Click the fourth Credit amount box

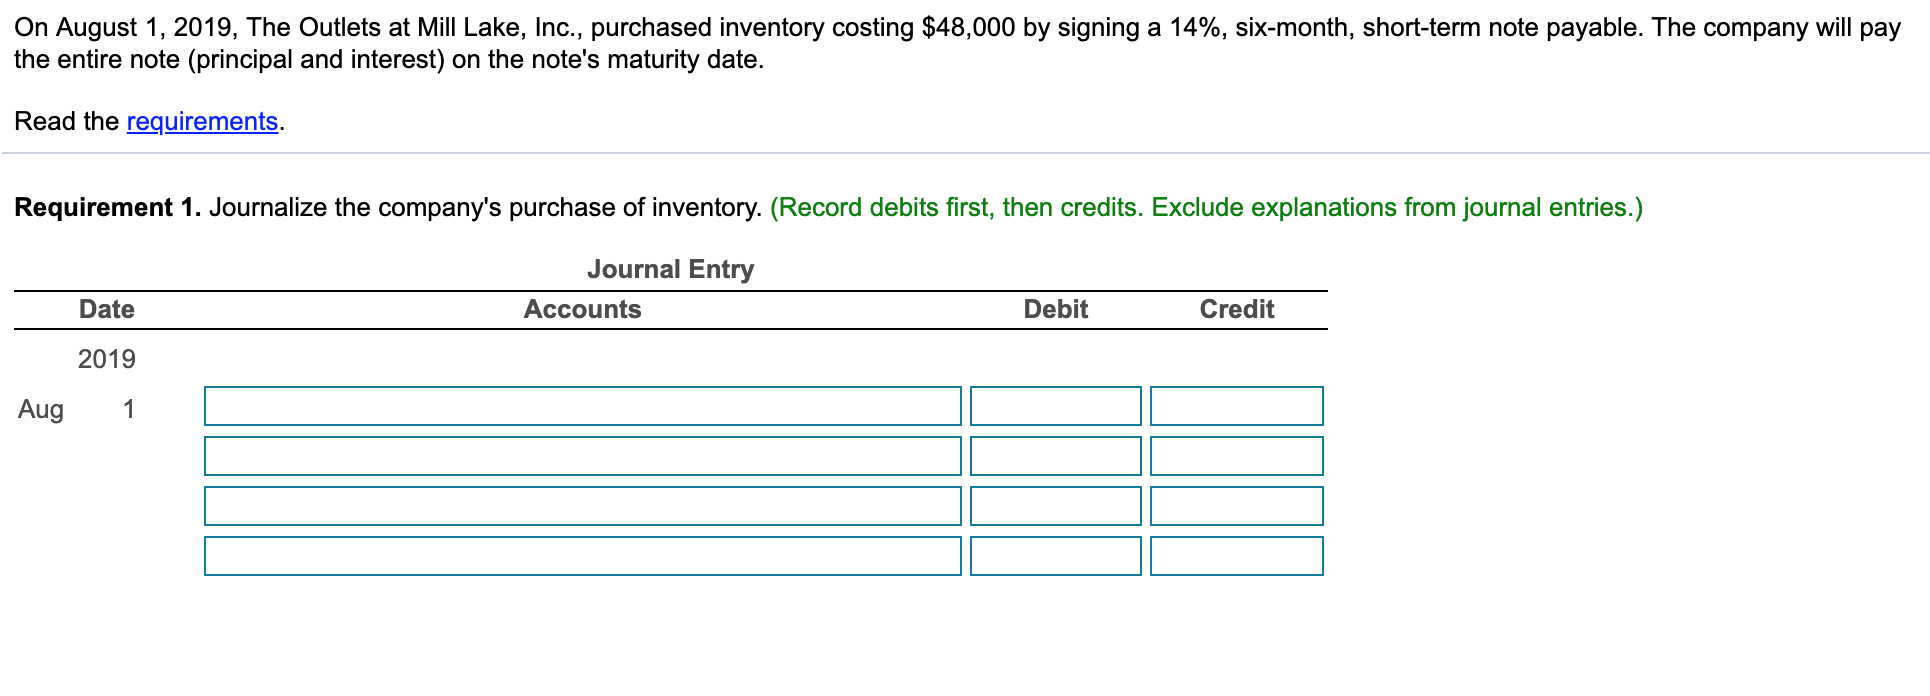pyautogui.click(x=1237, y=556)
